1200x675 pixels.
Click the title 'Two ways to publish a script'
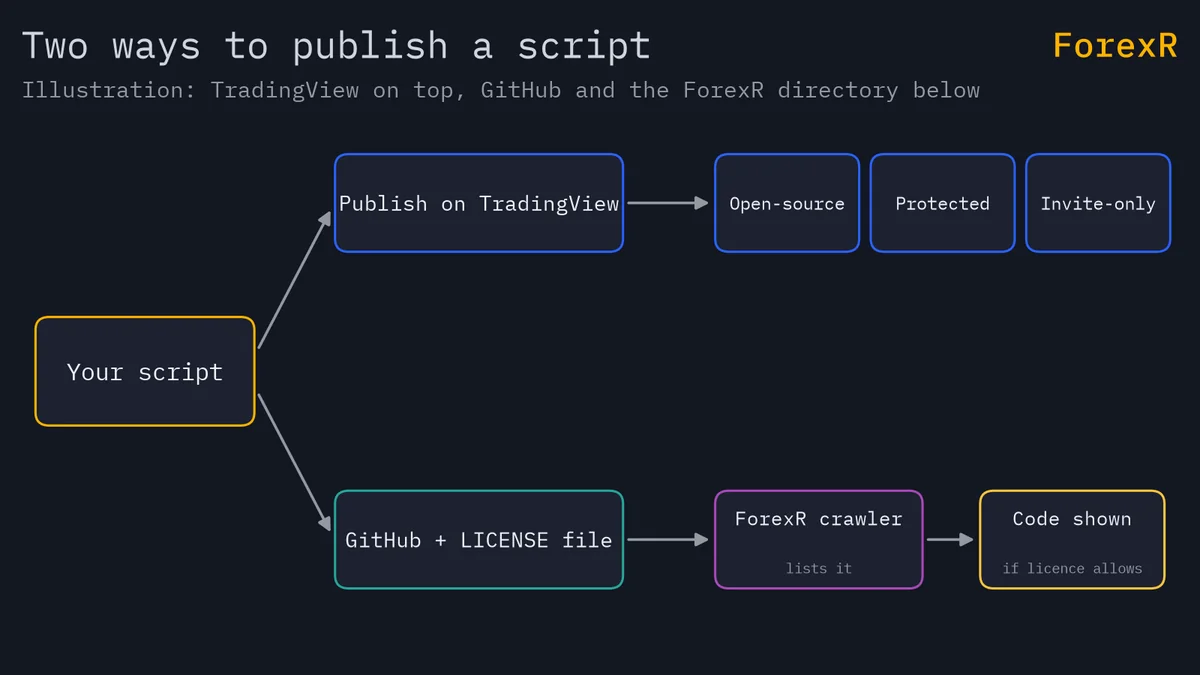[x=336, y=46]
